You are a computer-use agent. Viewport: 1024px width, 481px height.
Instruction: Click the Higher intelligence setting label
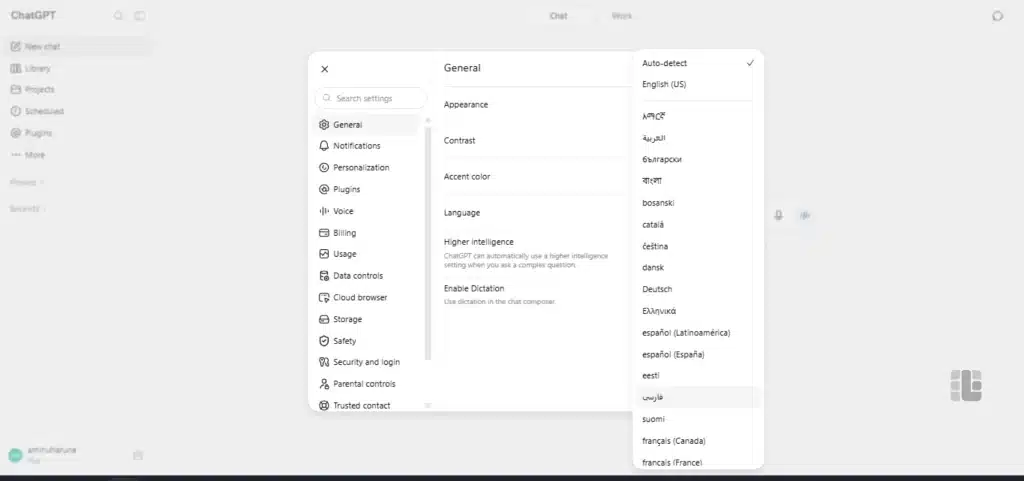479,241
